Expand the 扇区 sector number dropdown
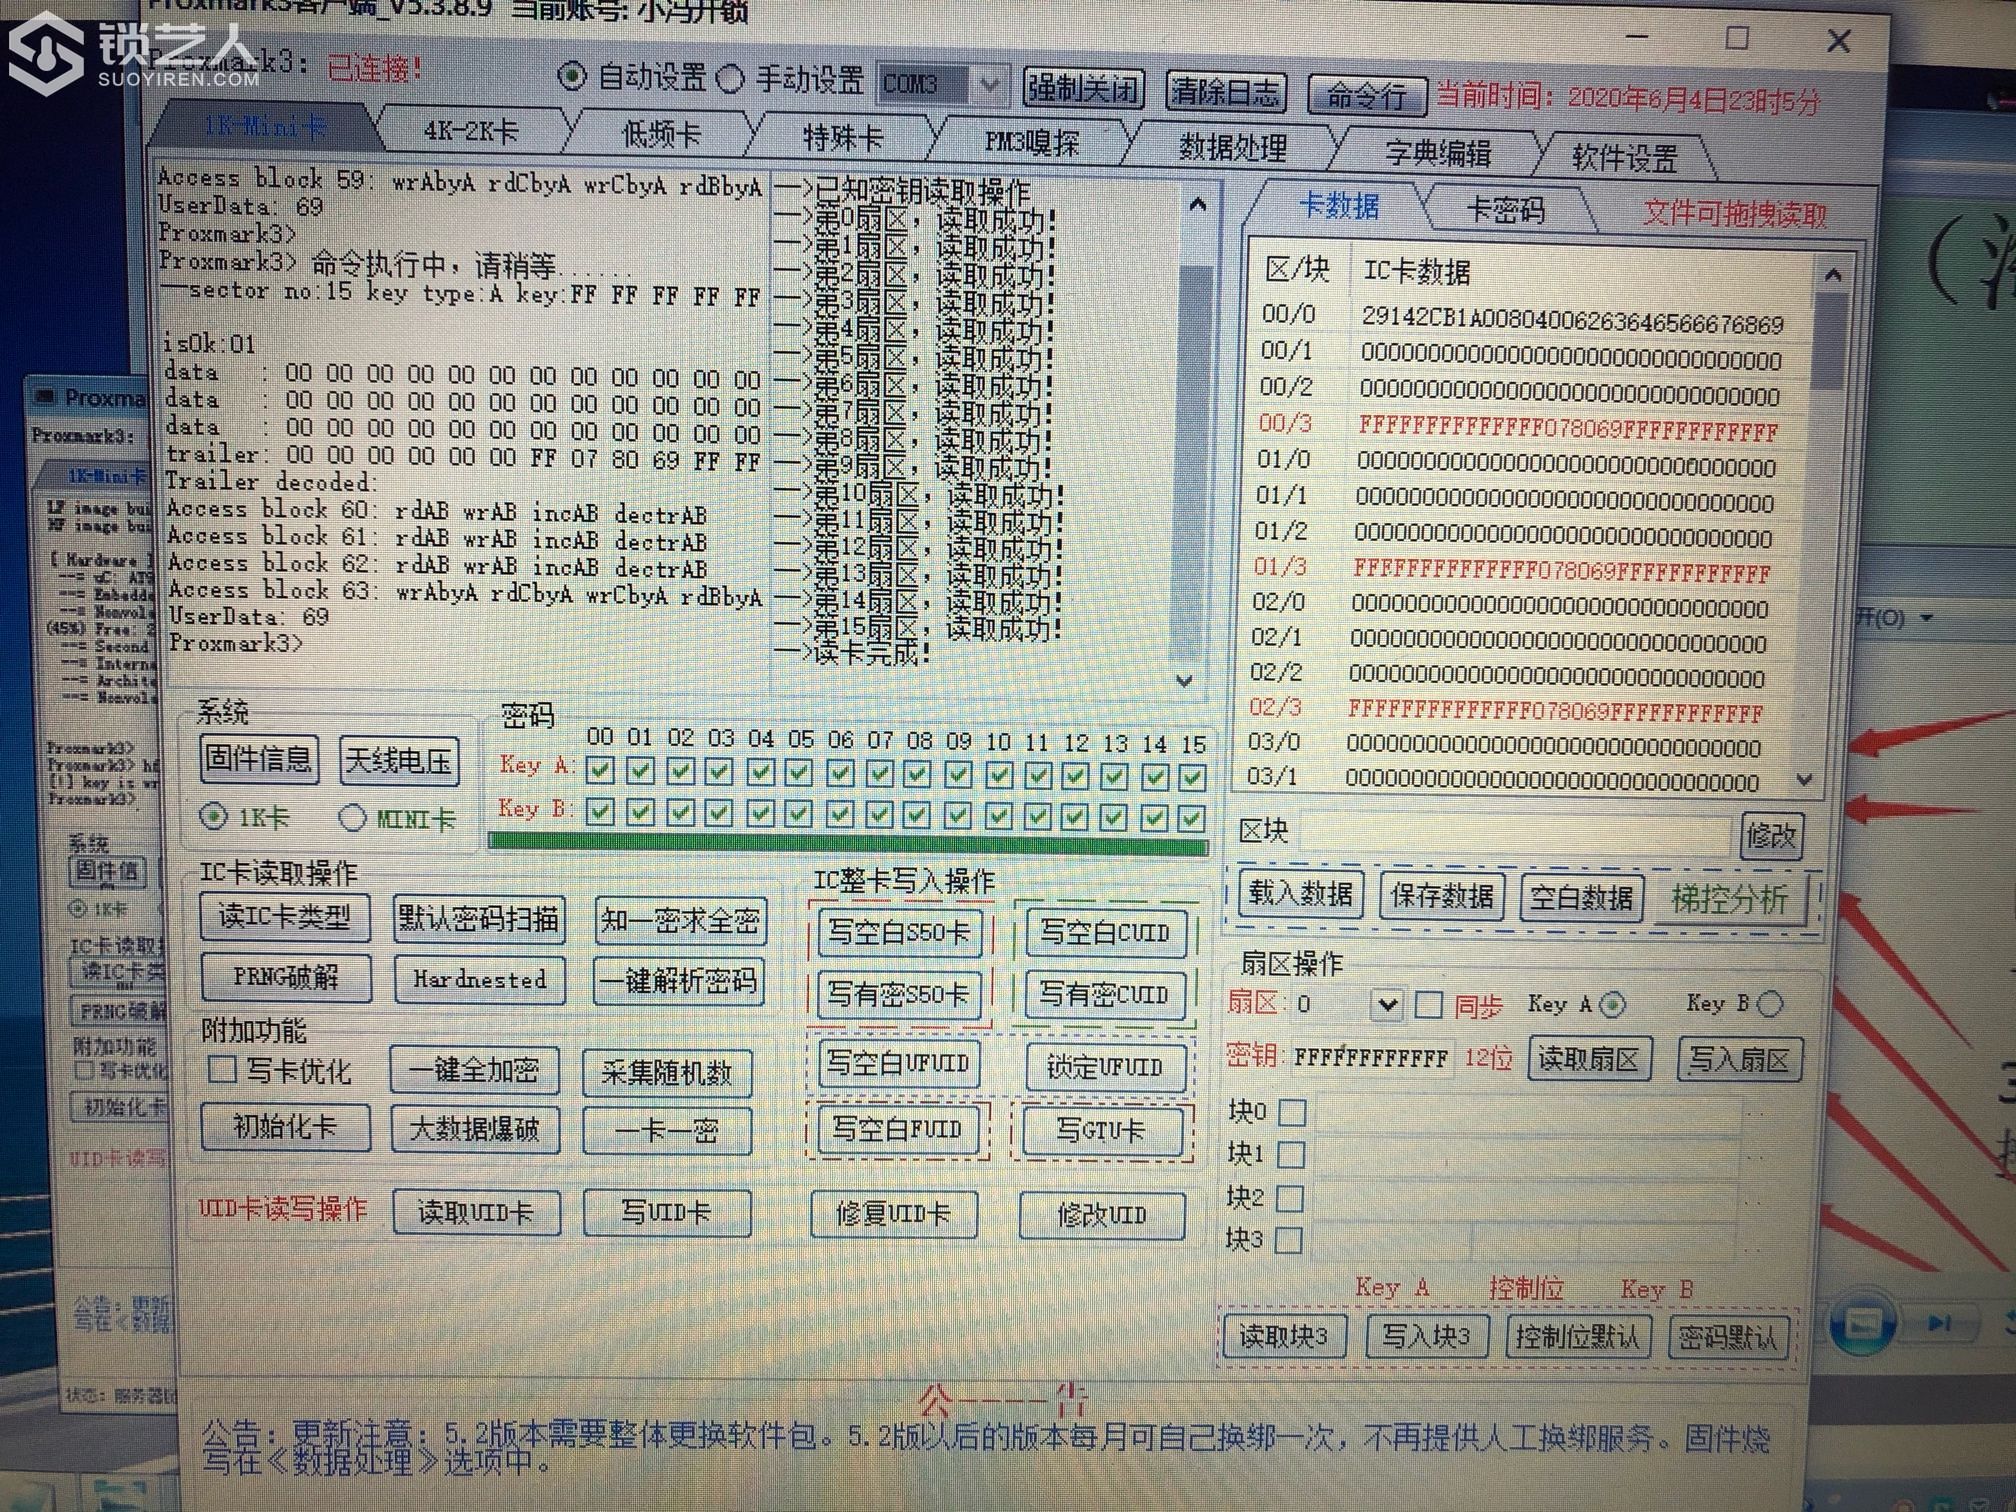Viewport: 2016px width, 1512px height. [x=1386, y=1004]
